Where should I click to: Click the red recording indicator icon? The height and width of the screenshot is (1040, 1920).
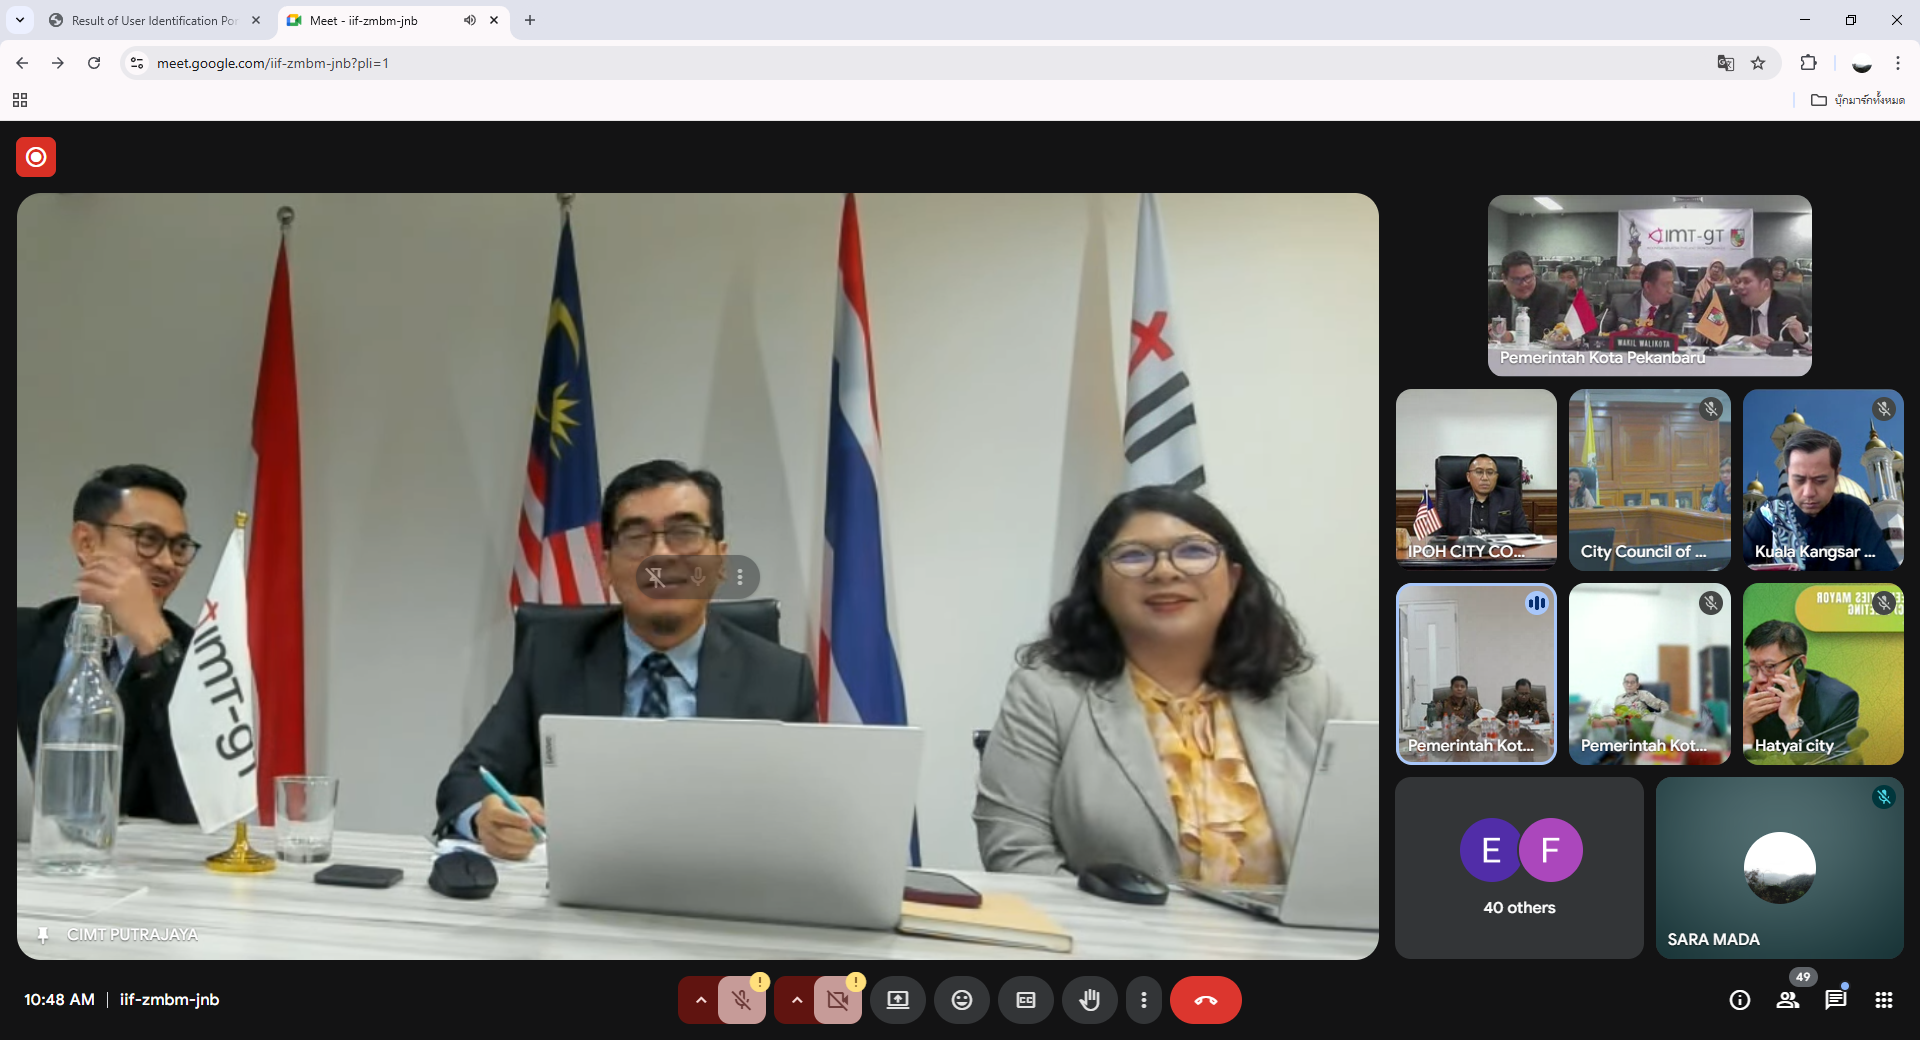point(36,157)
